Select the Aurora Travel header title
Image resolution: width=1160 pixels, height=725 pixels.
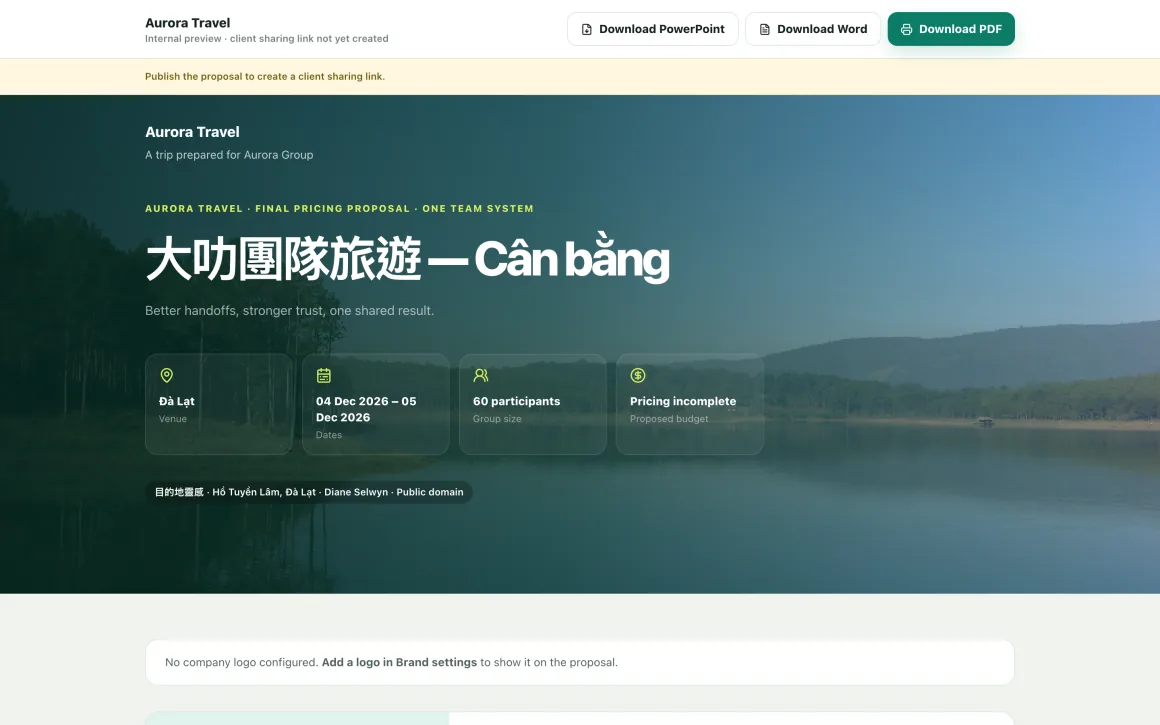click(x=187, y=23)
